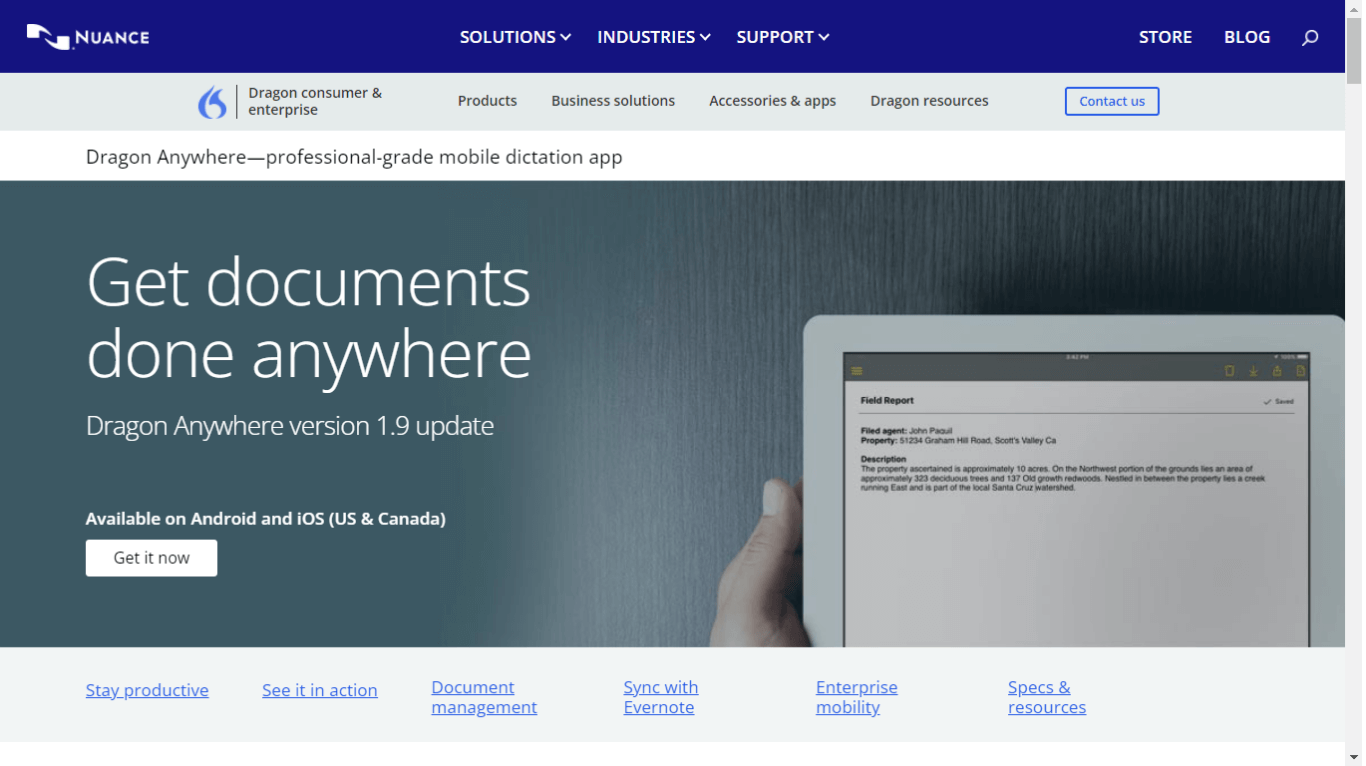
Task: Follow the Stay productive link
Action: [x=147, y=690]
